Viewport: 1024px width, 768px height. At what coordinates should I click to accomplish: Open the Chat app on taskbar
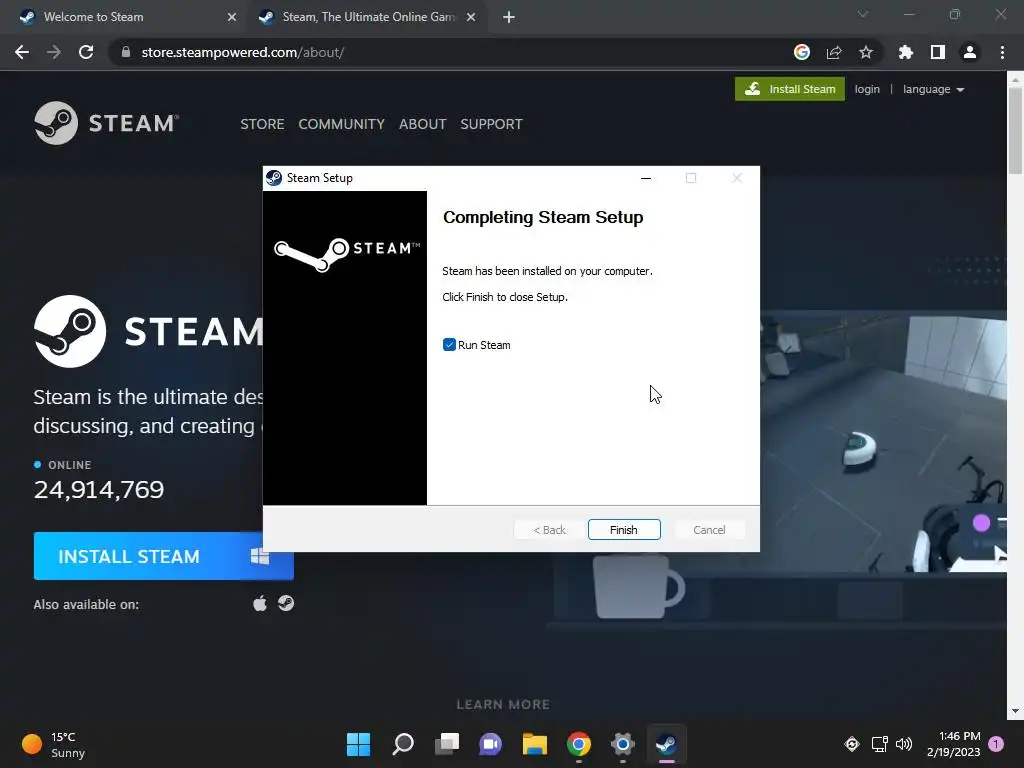point(490,744)
